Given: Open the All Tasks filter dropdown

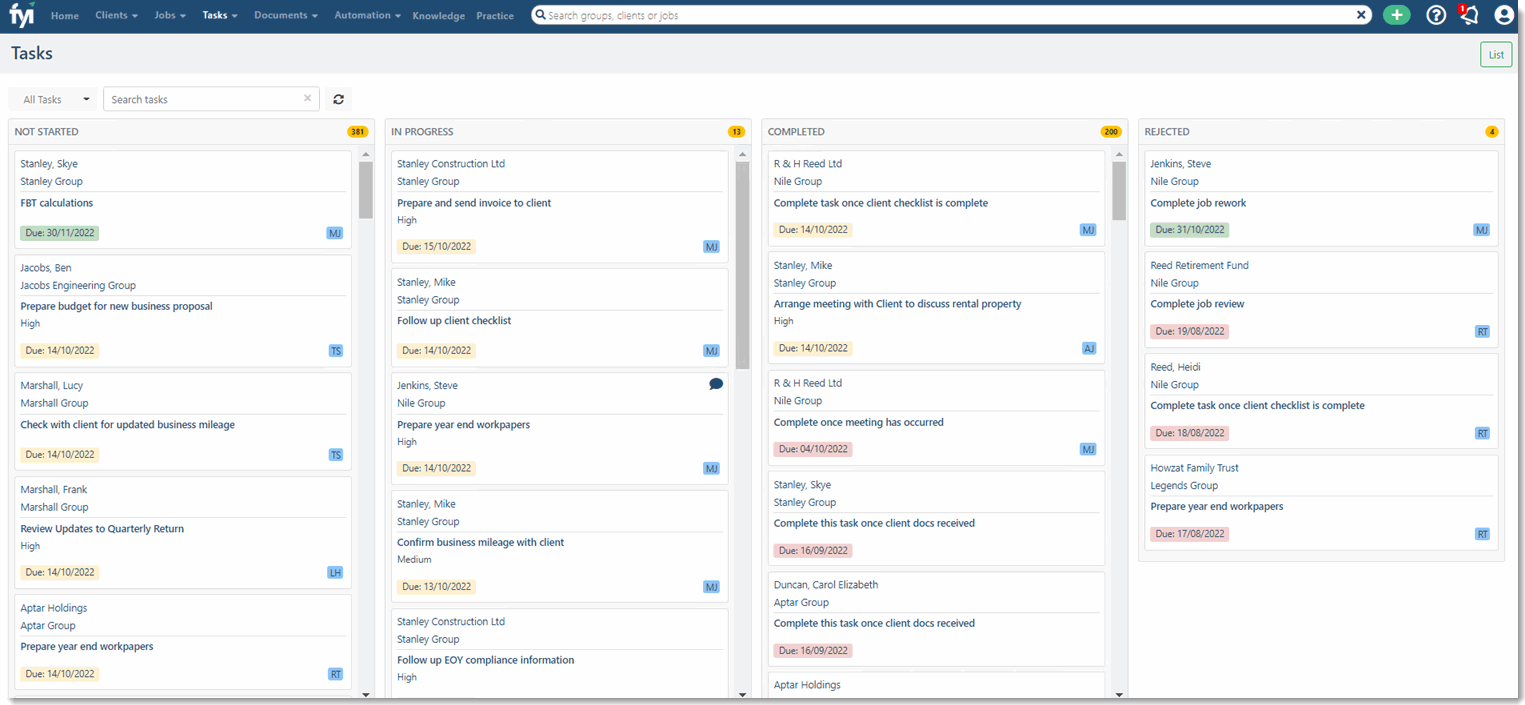Looking at the screenshot, I should (x=53, y=99).
